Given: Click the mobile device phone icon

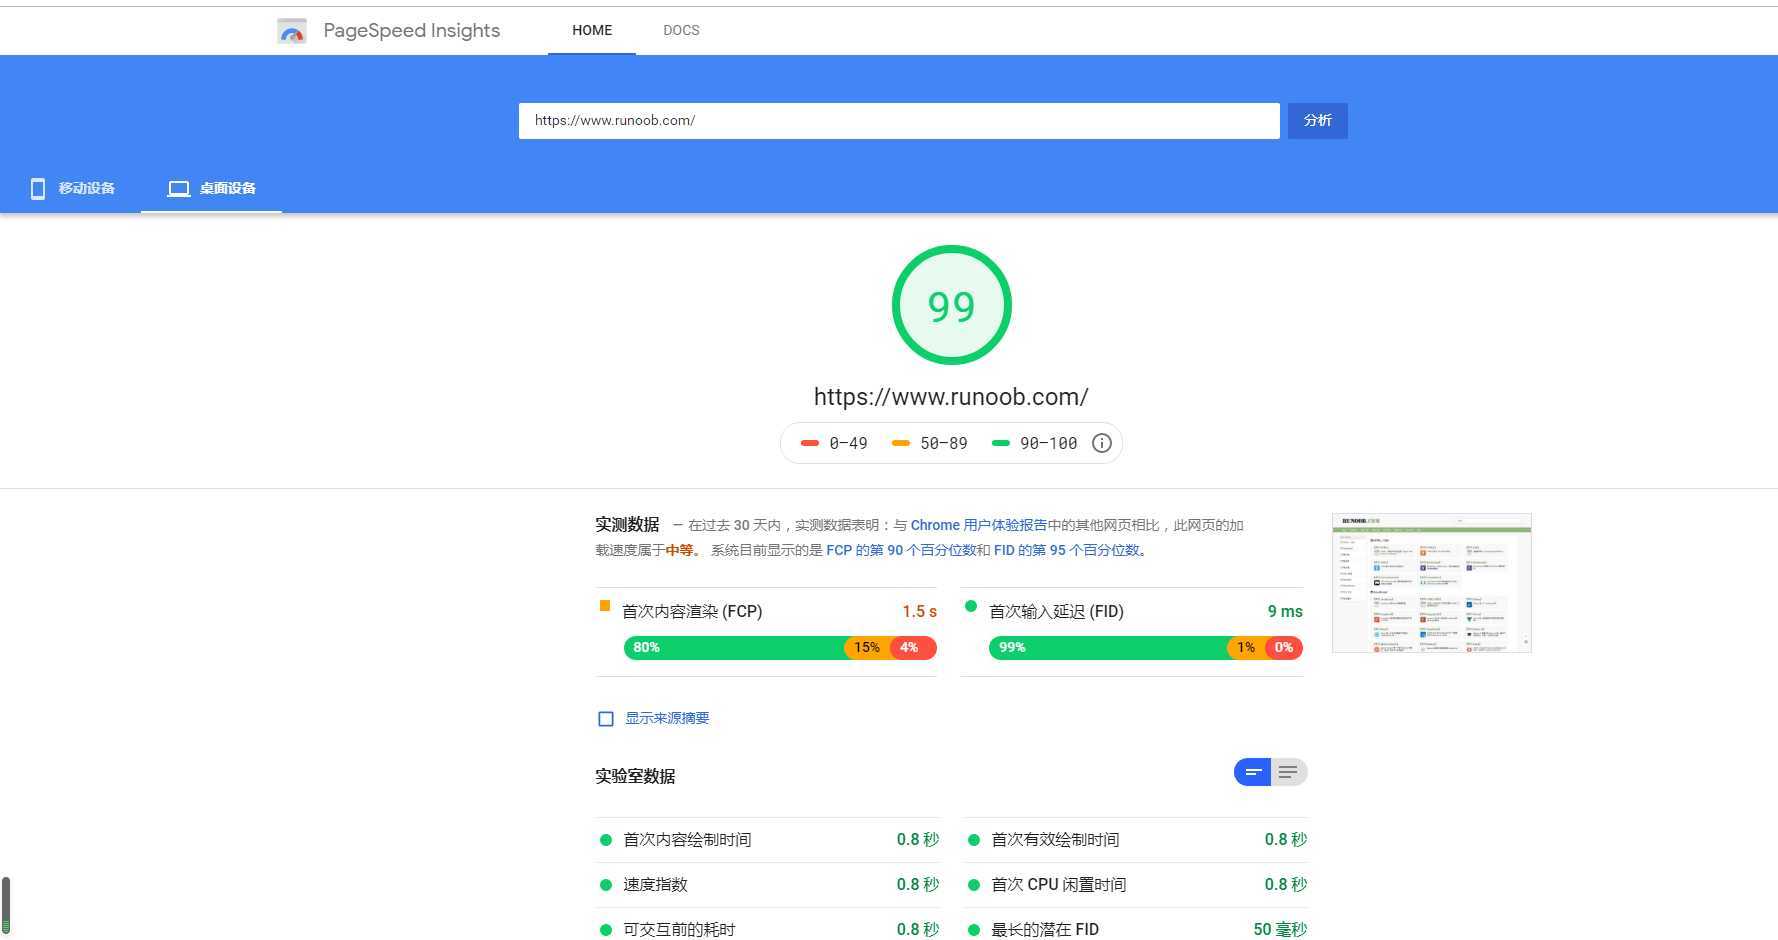Looking at the screenshot, I should [38, 189].
